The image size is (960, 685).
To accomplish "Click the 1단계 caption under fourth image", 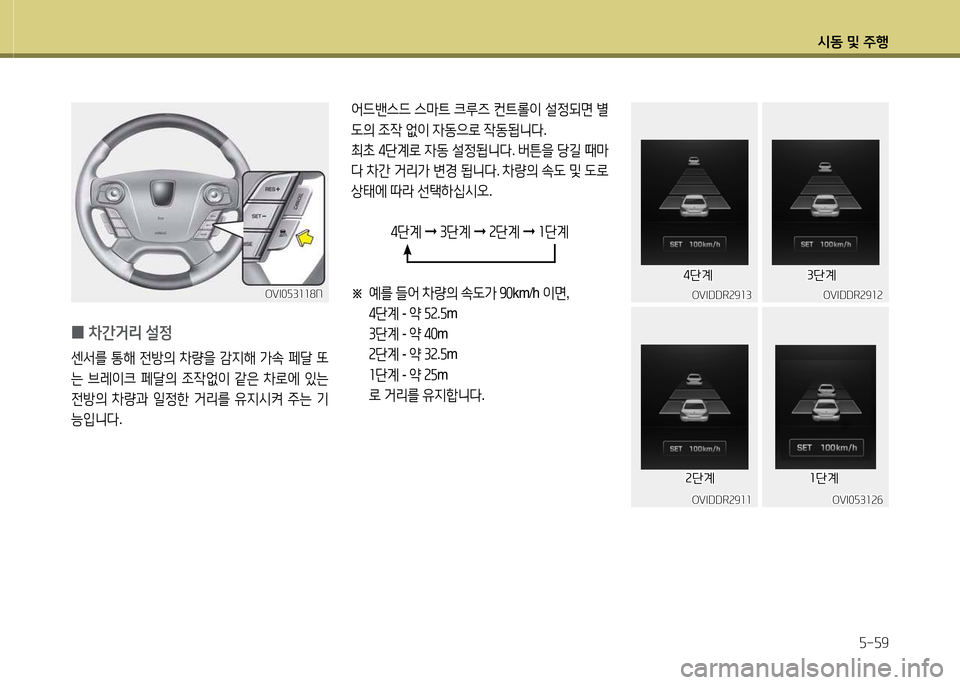I will pyautogui.click(x=824, y=478).
